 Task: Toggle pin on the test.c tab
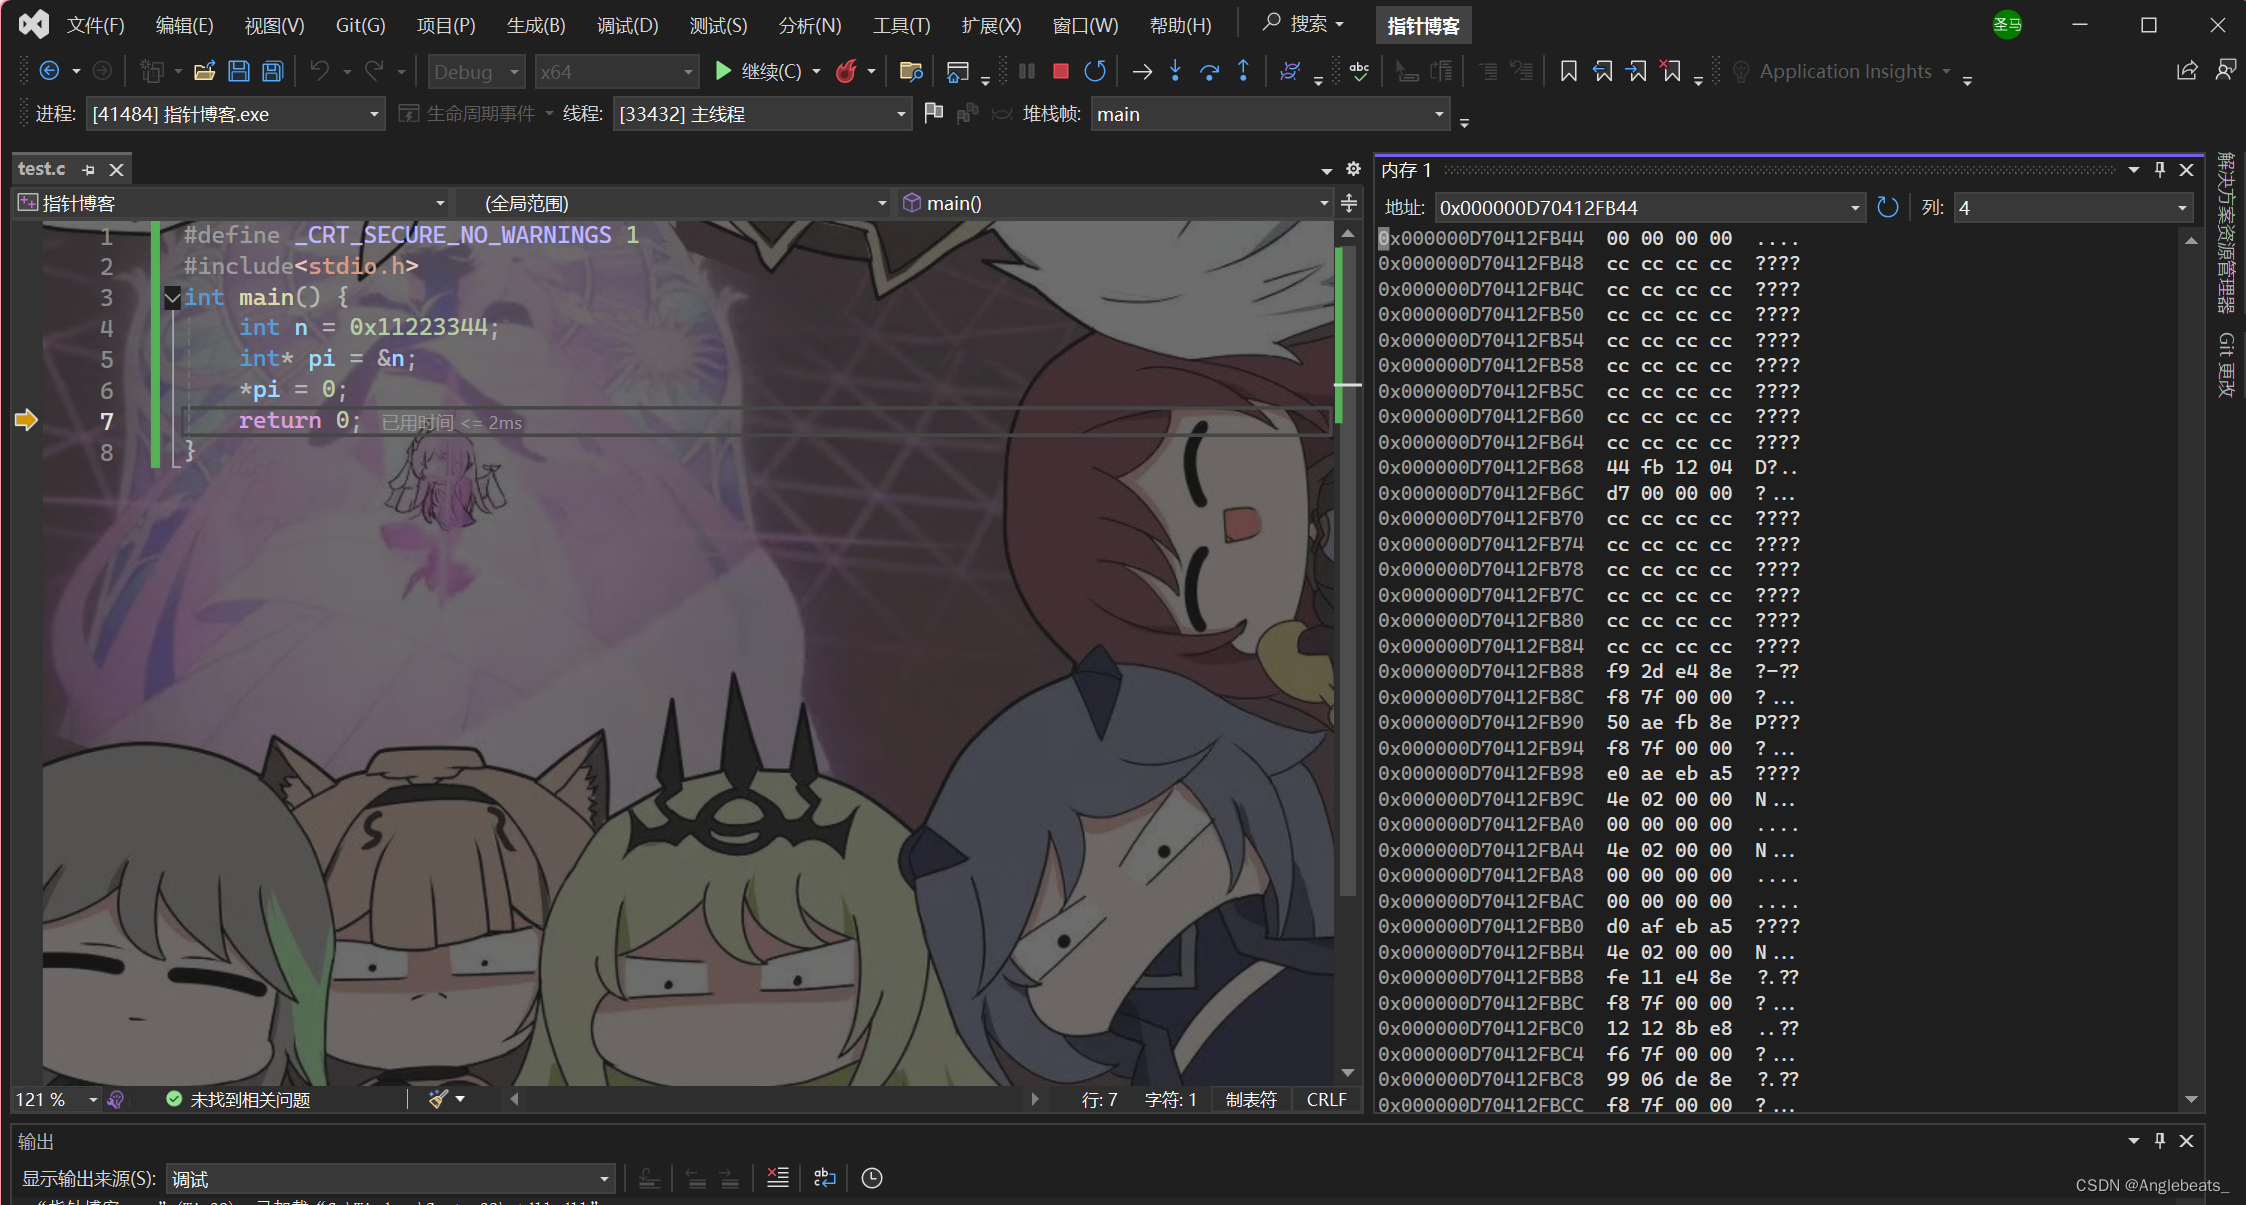(x=88, y=170)
